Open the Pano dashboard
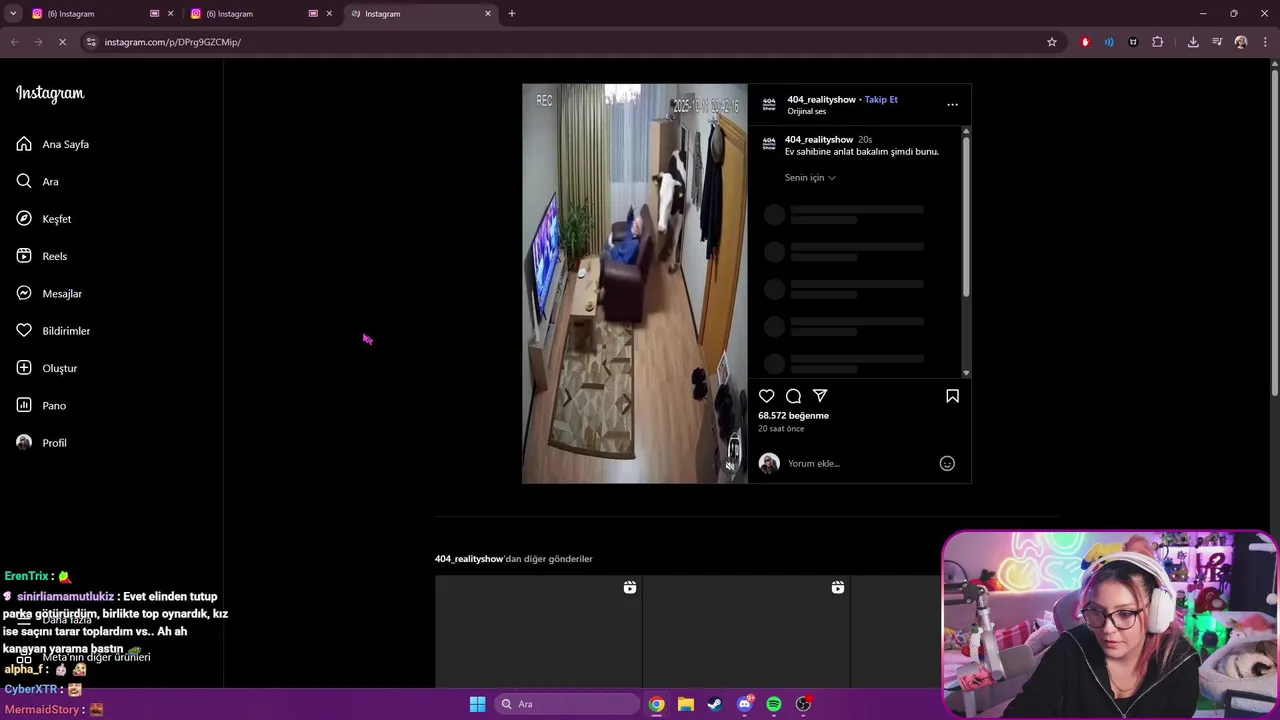1280x720 pixels. [40, 405]
